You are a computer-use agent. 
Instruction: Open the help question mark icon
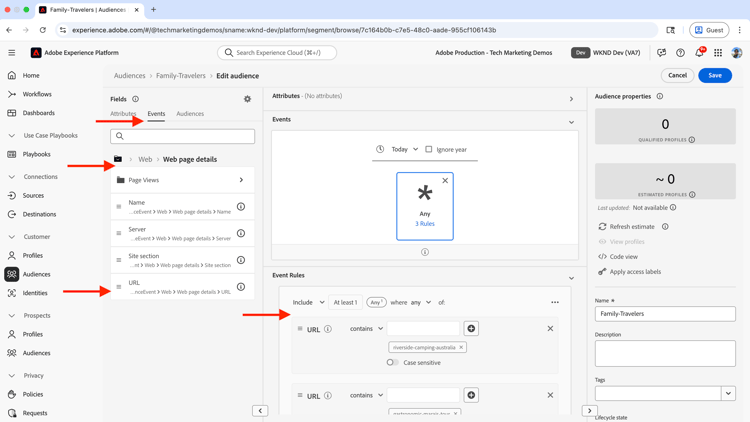pos(680,53)
